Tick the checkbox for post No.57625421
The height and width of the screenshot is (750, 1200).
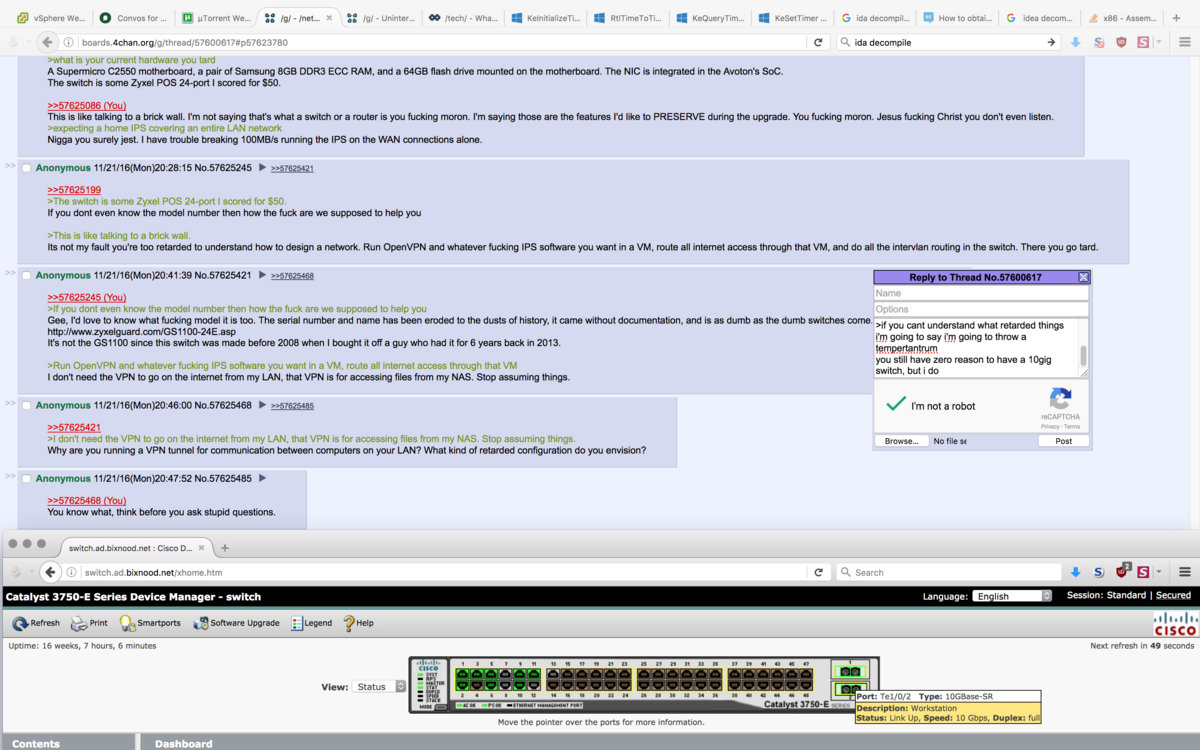click(x=27, y=276)
